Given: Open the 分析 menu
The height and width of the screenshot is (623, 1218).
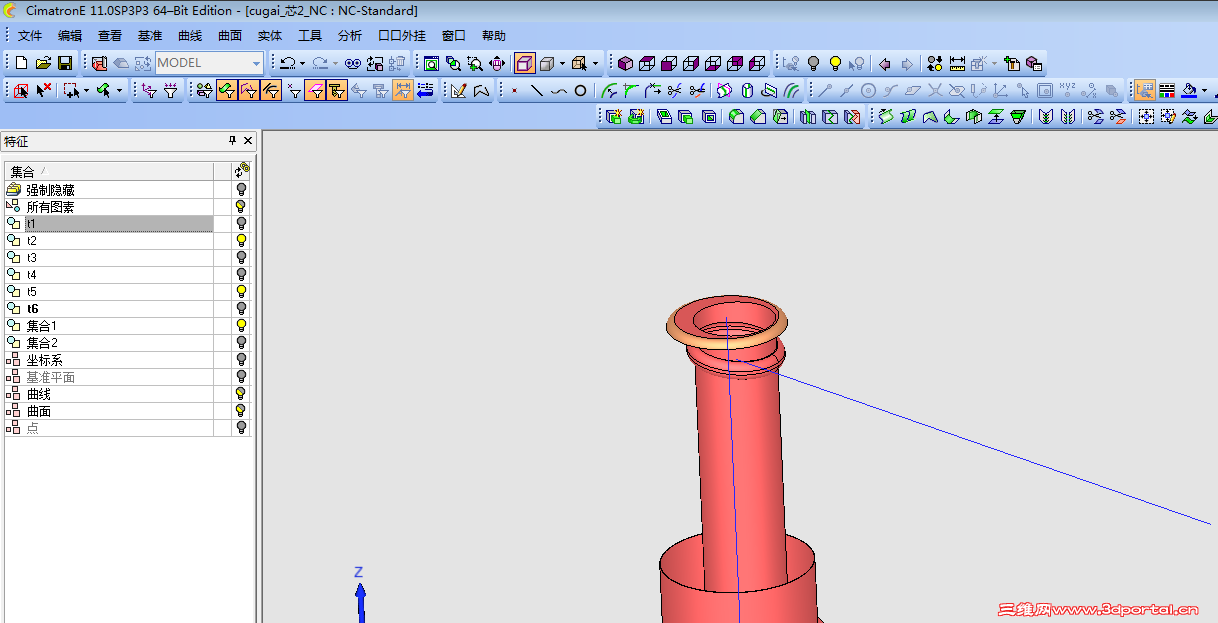Looking at the screenshot, I should pyautogui.click(x=350, y=36).
